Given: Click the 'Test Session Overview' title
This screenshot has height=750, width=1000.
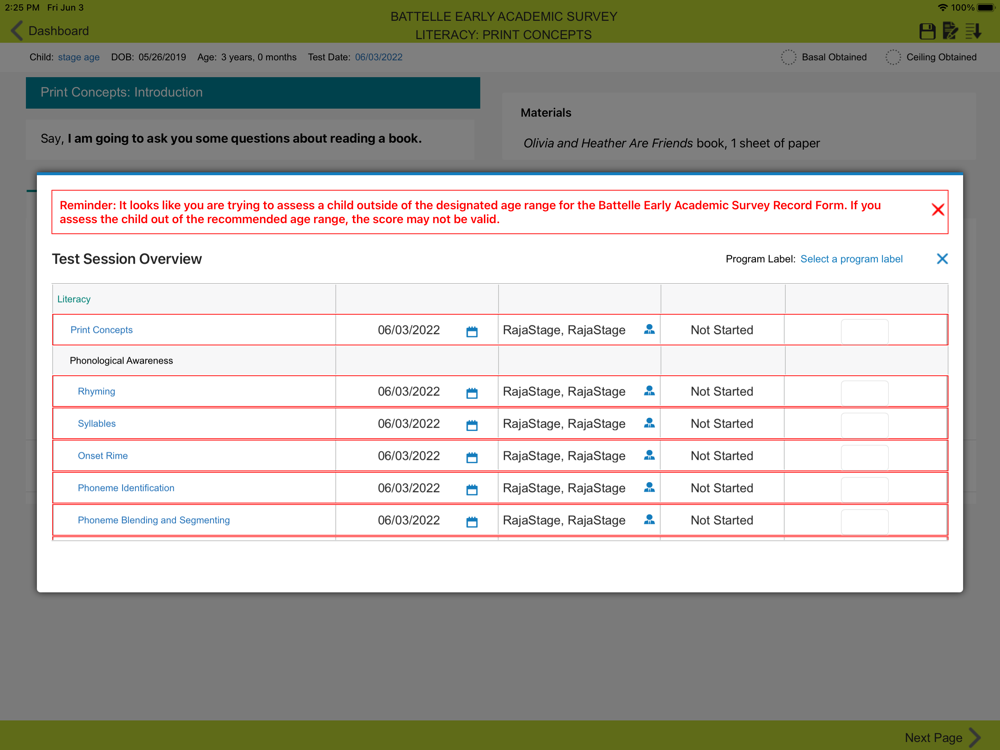Looking at the screenshot, I should tap(127, 259).
